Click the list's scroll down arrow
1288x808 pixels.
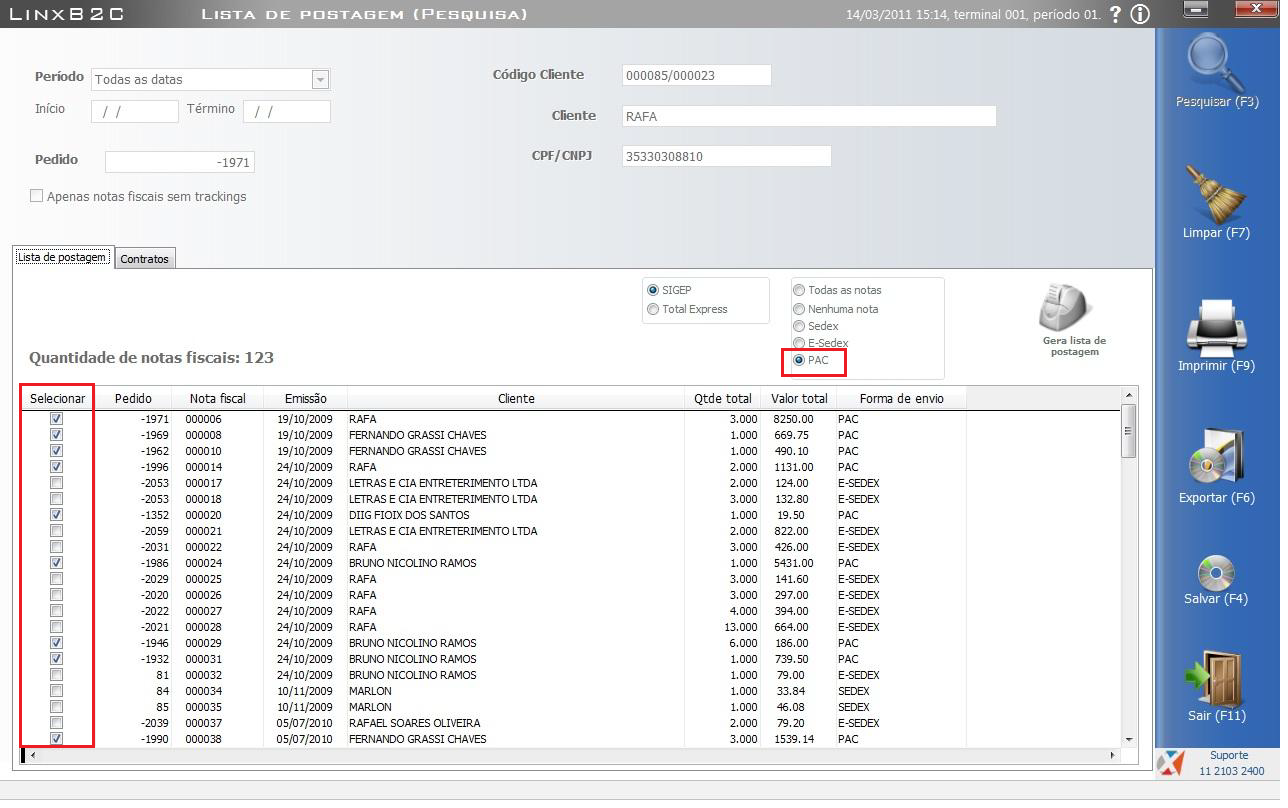(1129, 739)
